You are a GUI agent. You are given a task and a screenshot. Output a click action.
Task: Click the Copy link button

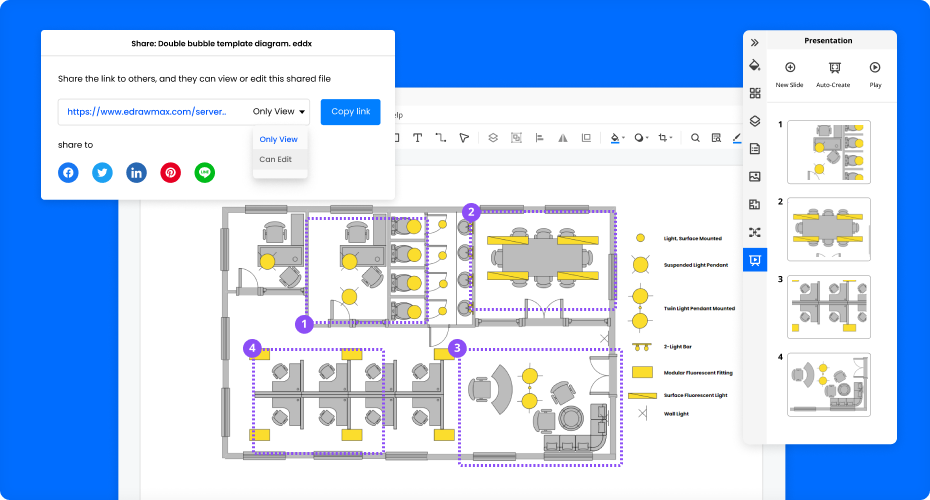(x=350, y=112)
